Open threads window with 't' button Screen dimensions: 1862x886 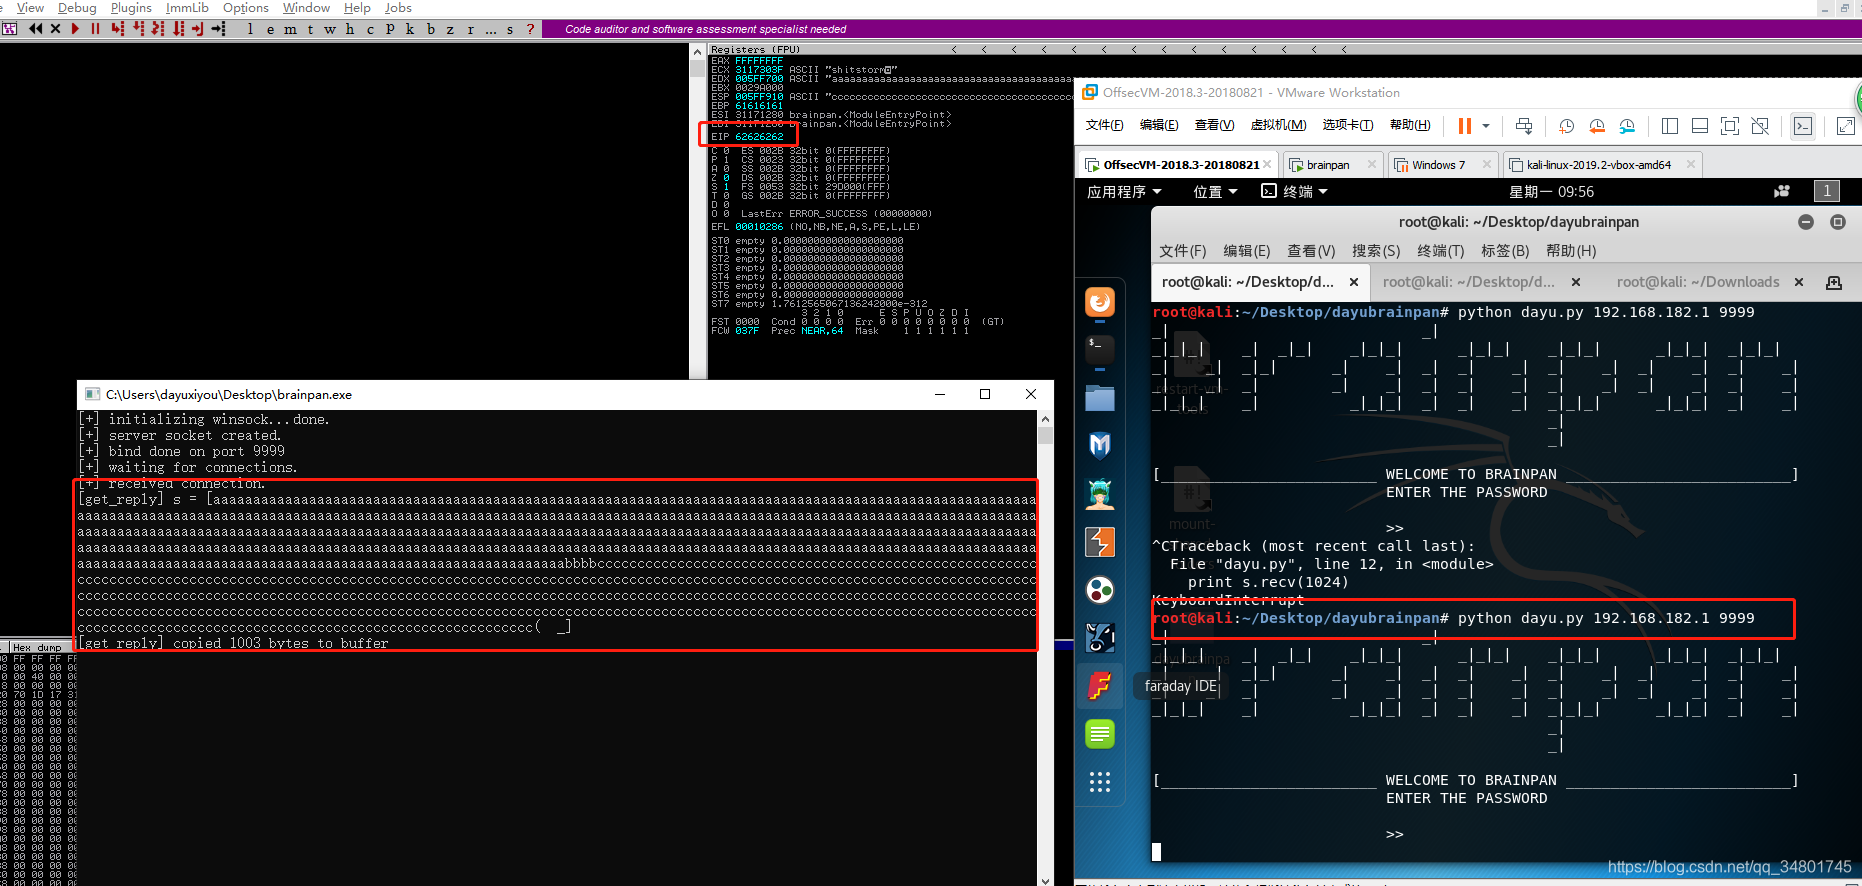coord(310,29)
